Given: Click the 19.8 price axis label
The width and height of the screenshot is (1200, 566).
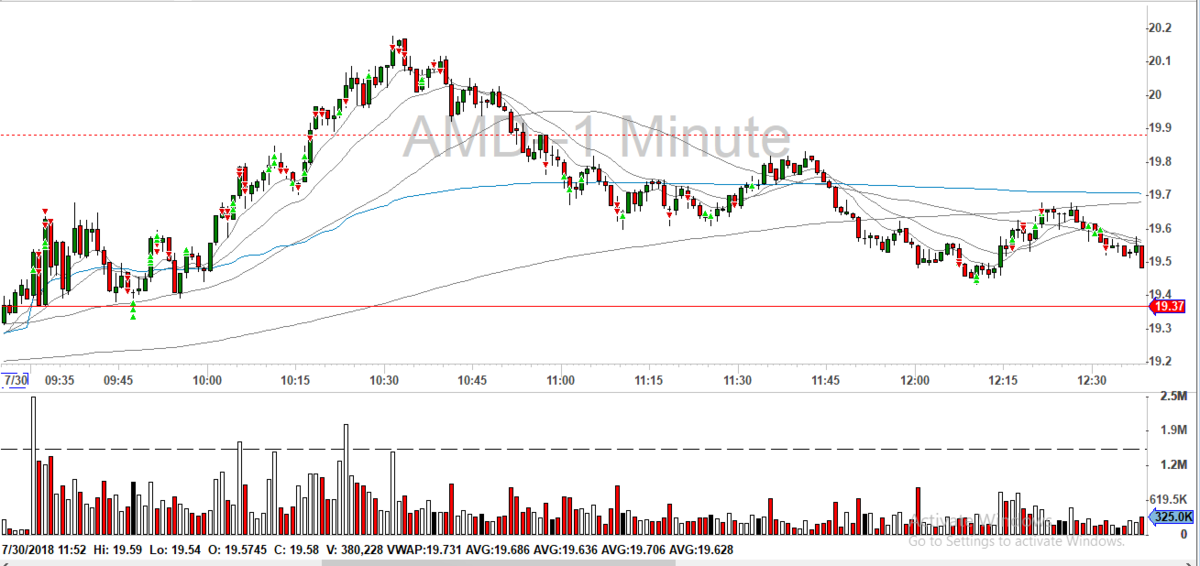Looking at the screenshot, I should [1162, 162].
